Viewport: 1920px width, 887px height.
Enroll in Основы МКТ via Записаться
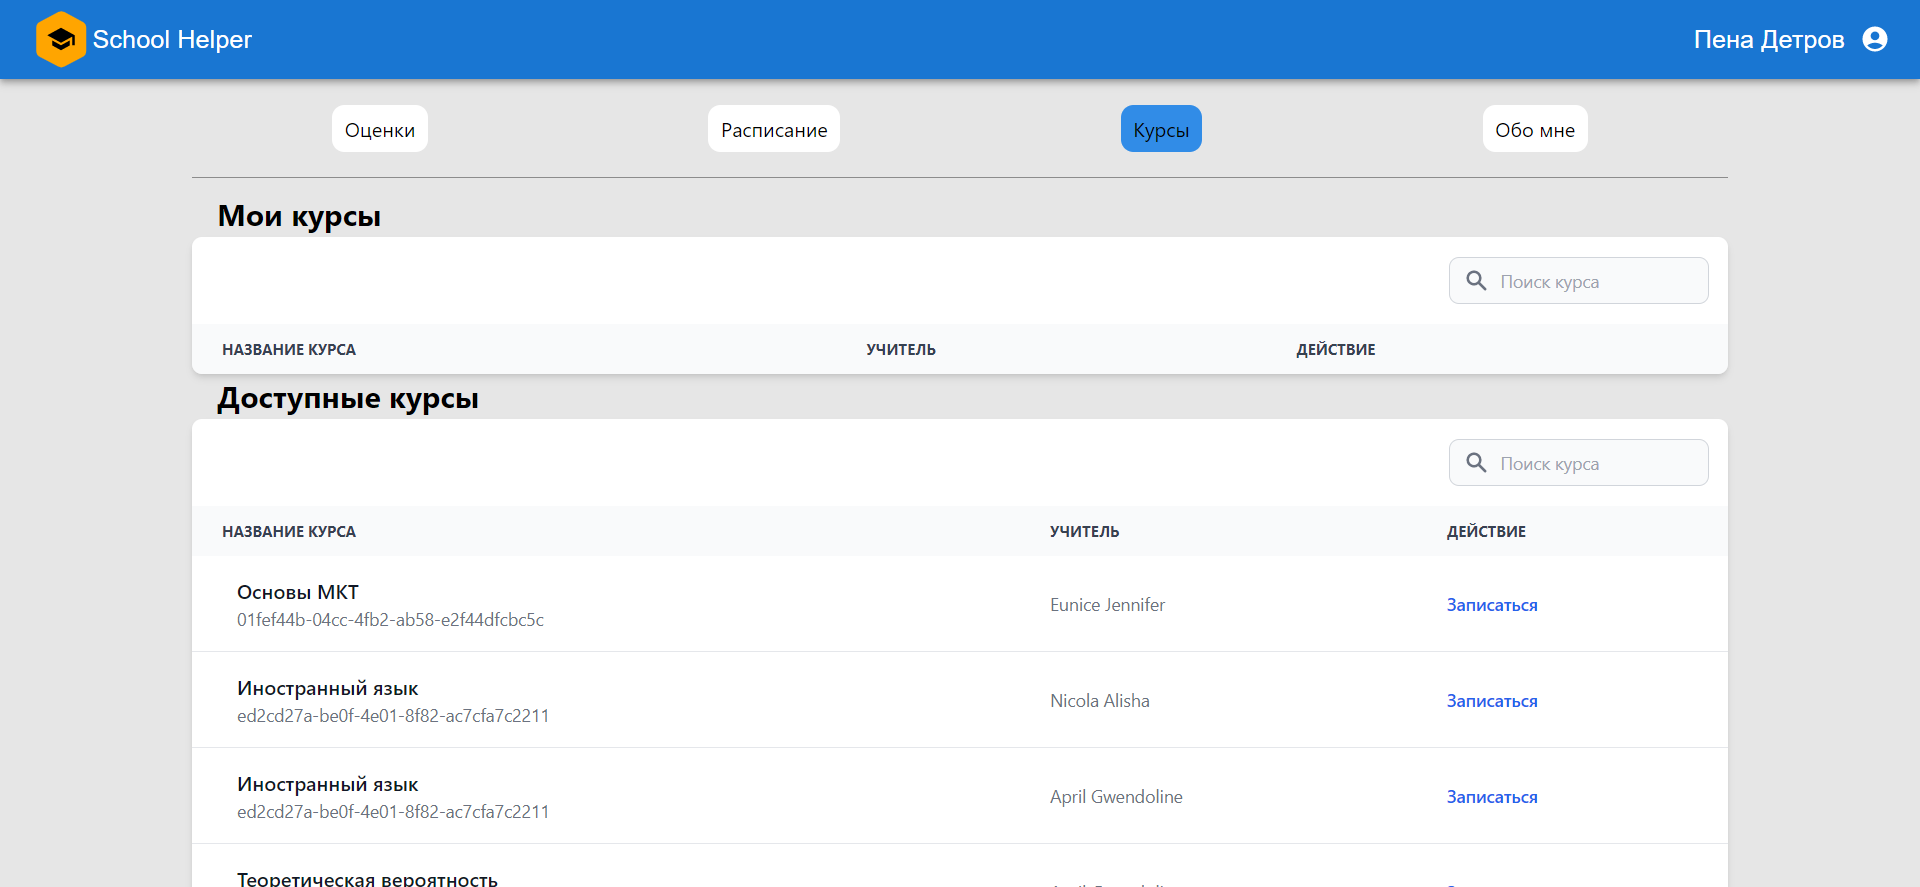[x=1492, y=605]
